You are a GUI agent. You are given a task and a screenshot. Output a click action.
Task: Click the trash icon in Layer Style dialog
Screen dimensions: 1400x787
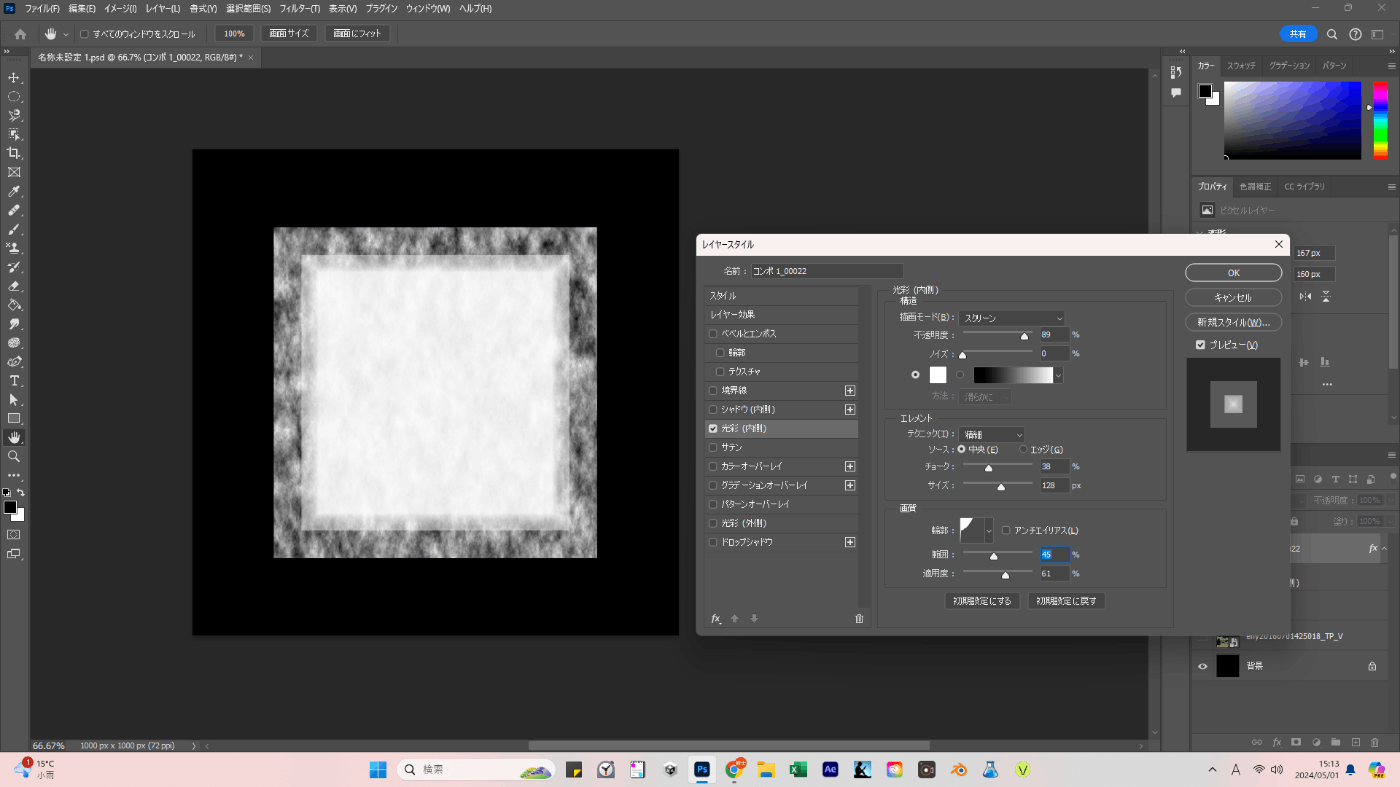(859, 619)
